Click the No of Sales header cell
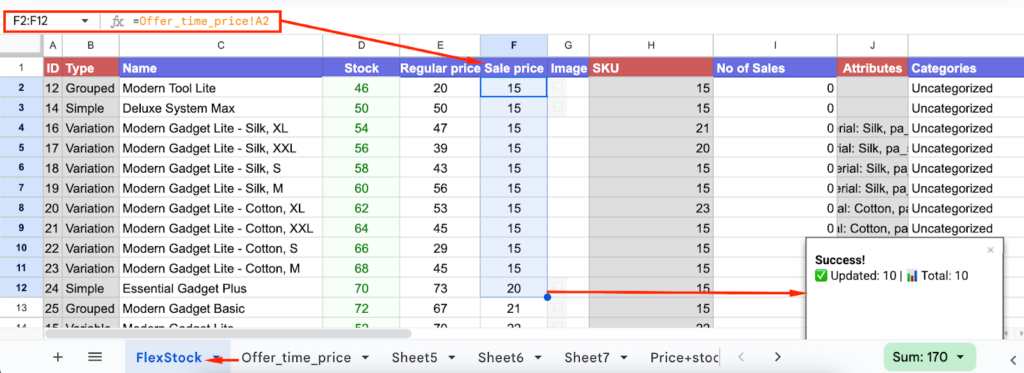The height and width of the screenshot is (373, 1024). 775,68
